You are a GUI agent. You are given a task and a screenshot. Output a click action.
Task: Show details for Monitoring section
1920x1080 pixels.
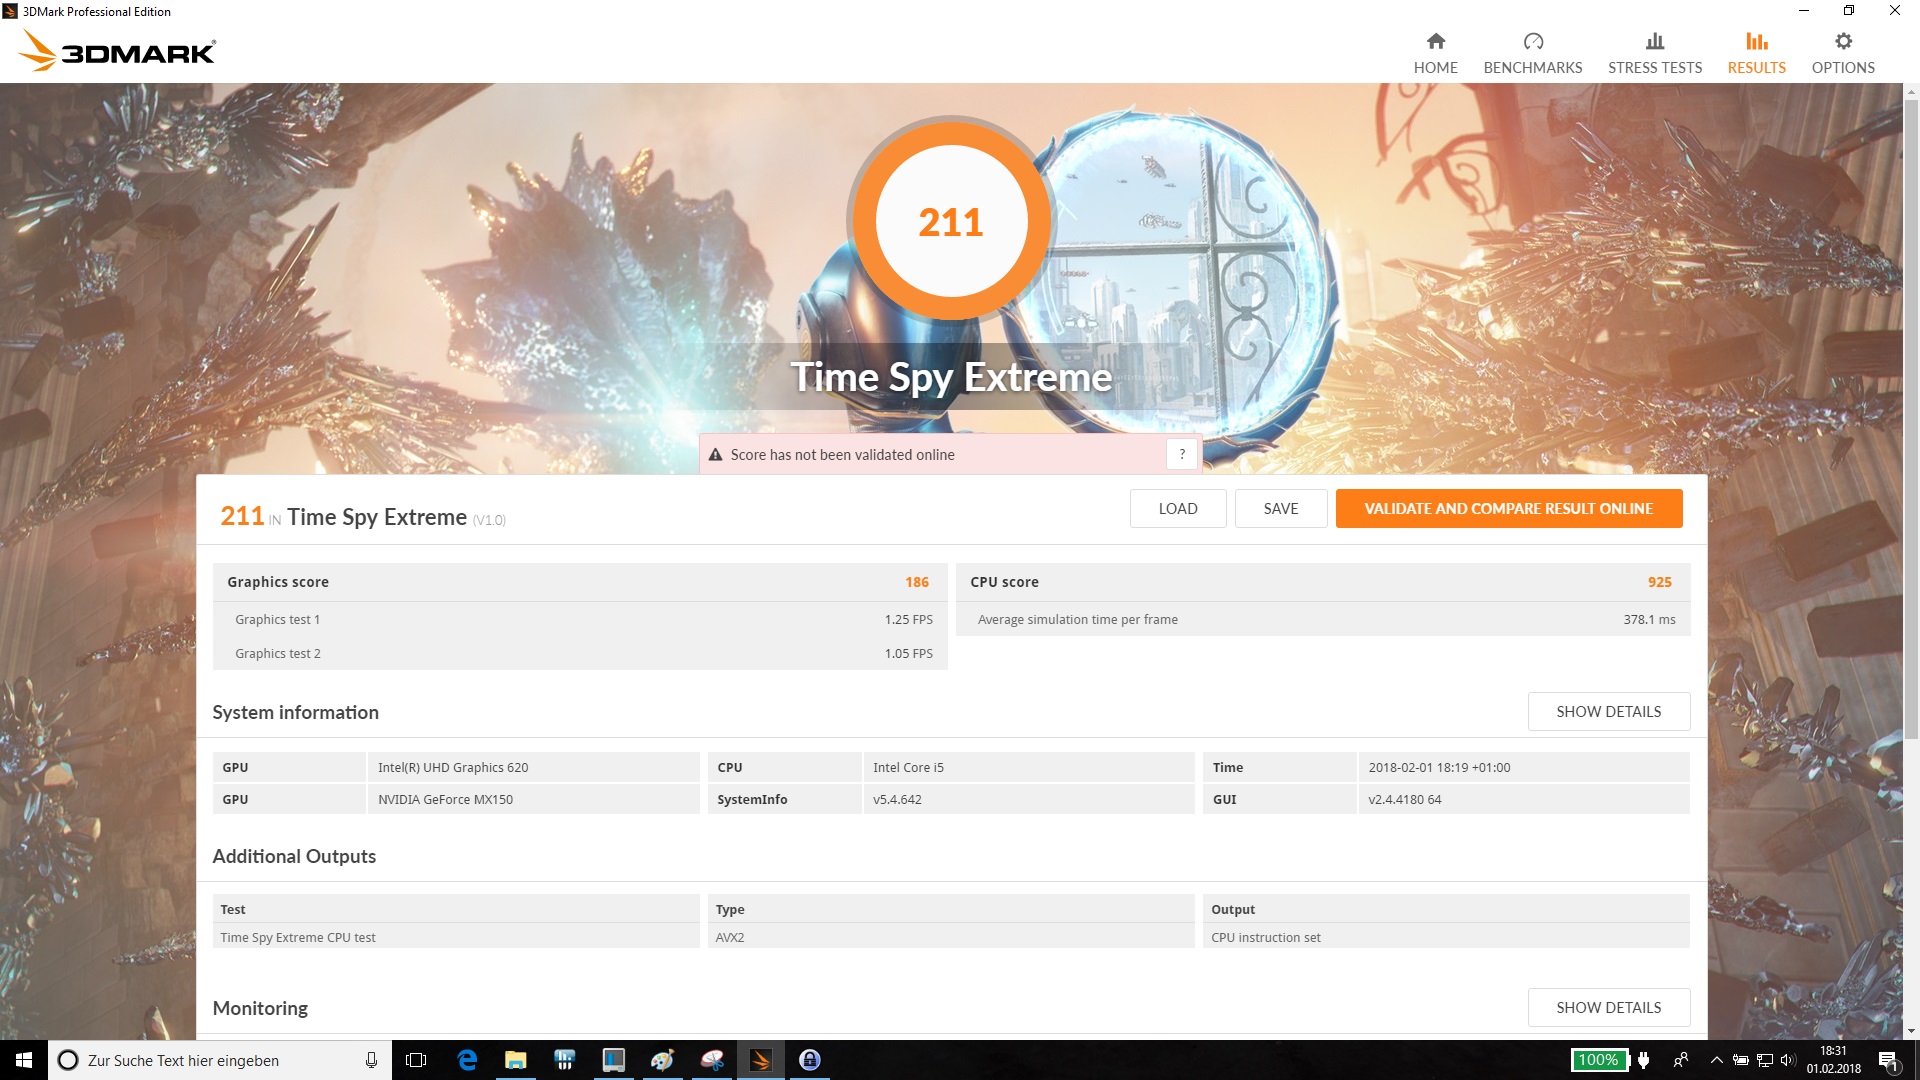(1608, 1007)
